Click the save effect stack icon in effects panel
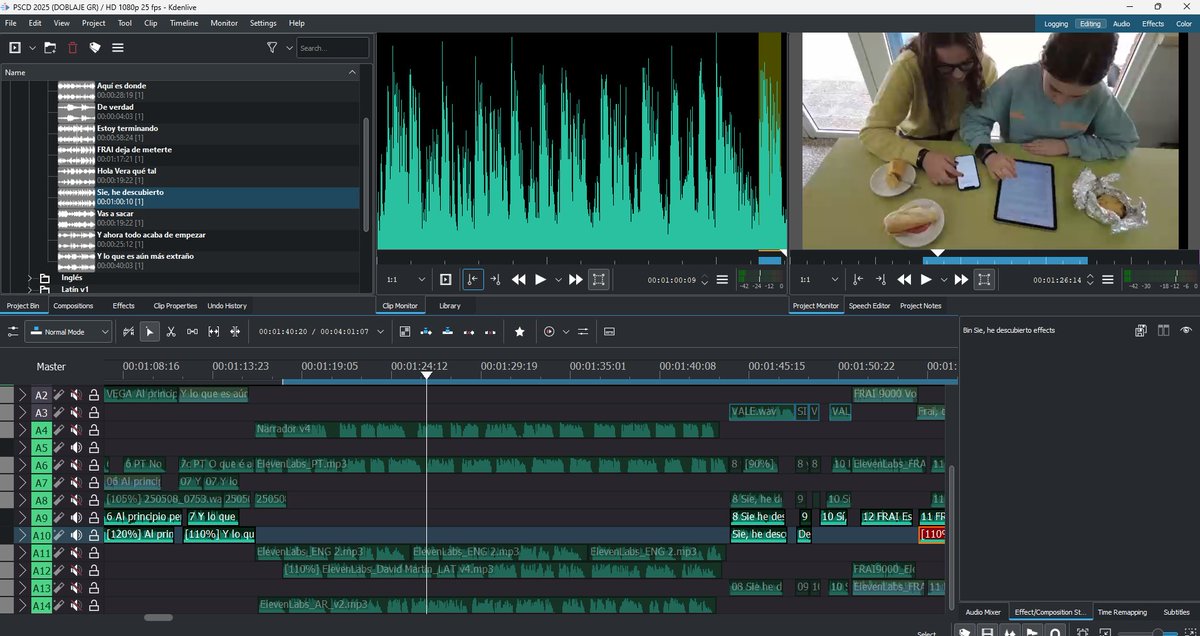This screenshot has height=636, width=1200. point(1141,330)
